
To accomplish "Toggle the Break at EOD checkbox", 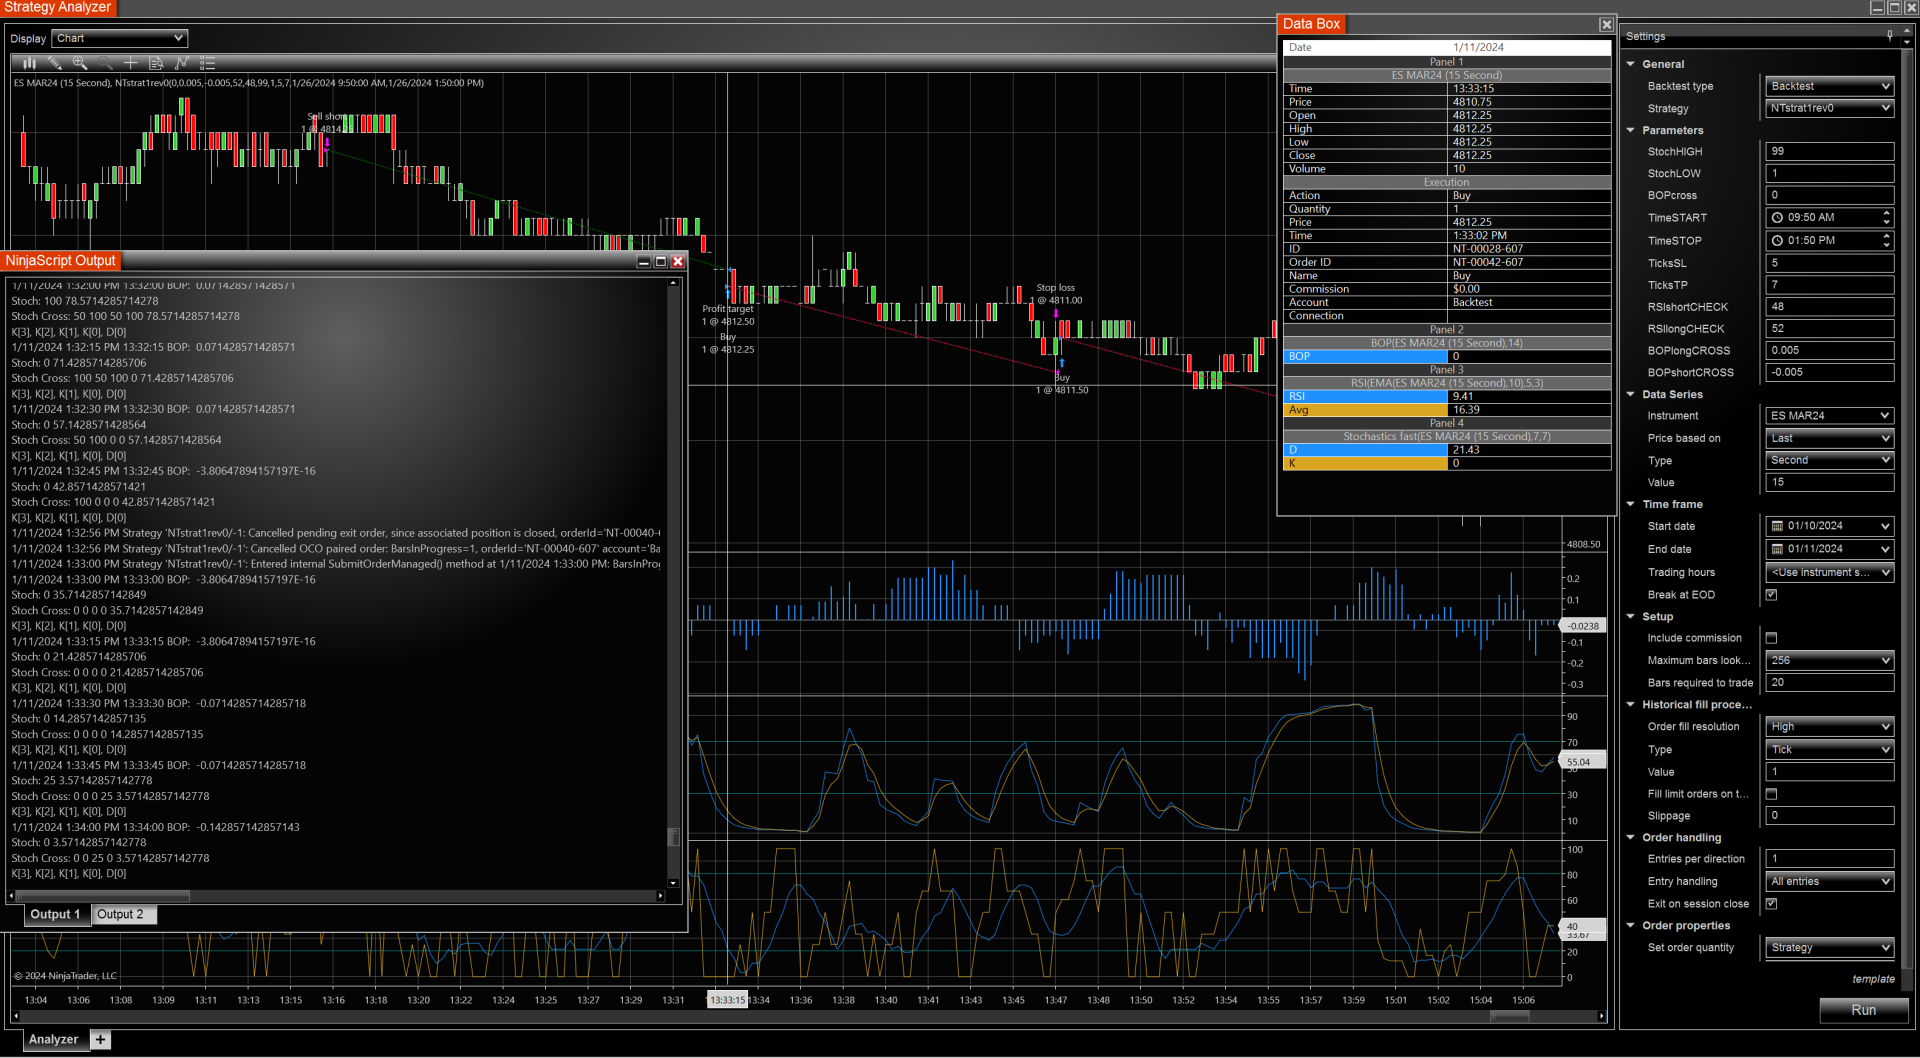I will pos(1771,595).
